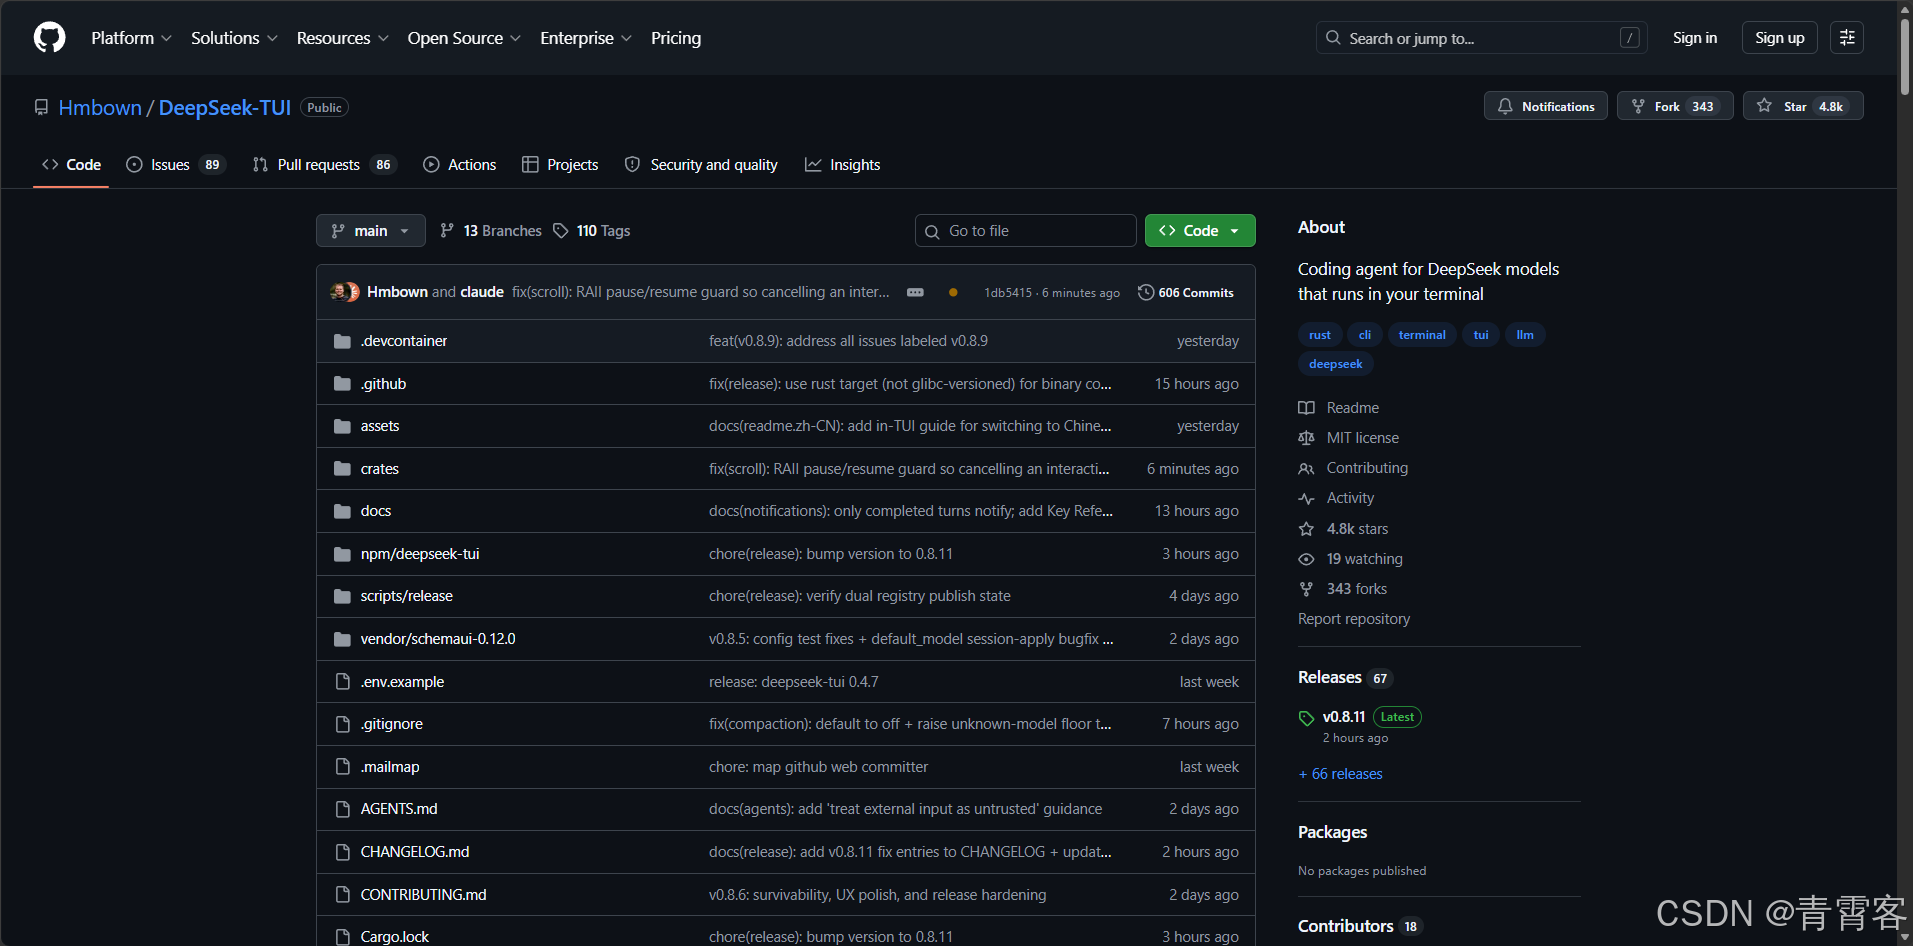Open the Pricing link
1913x946 pixels.
click(676, 38)
